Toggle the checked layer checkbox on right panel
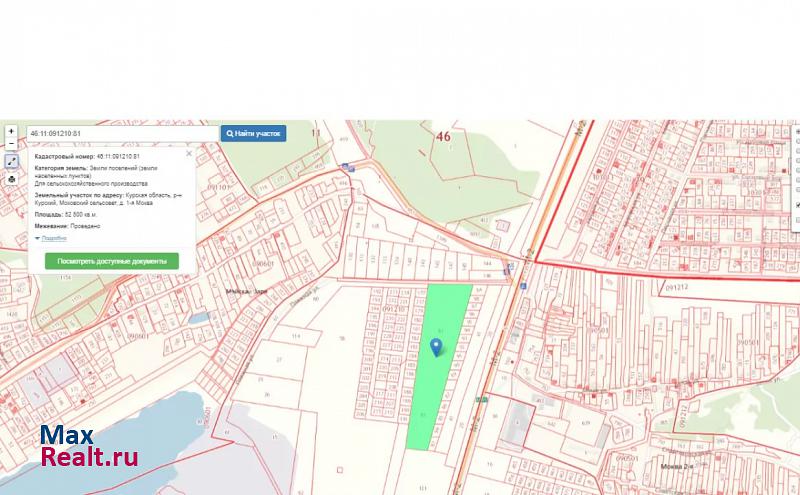Viewport: 800px width, 495px height. tap(797, 203)
